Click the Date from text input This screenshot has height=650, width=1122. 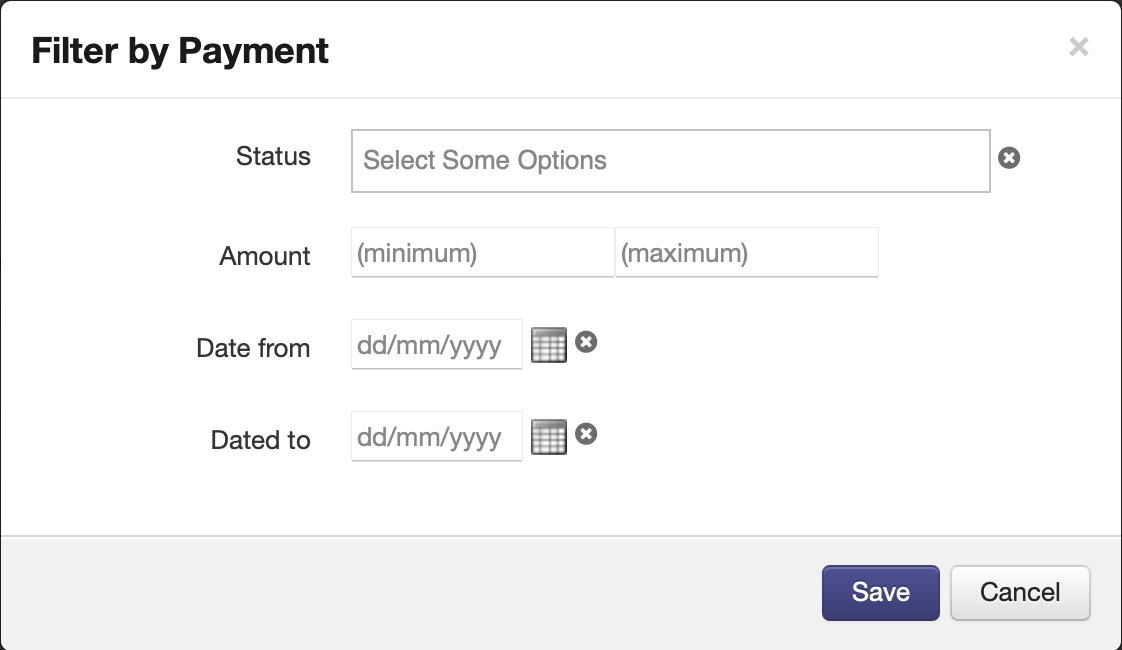(436, 345)
